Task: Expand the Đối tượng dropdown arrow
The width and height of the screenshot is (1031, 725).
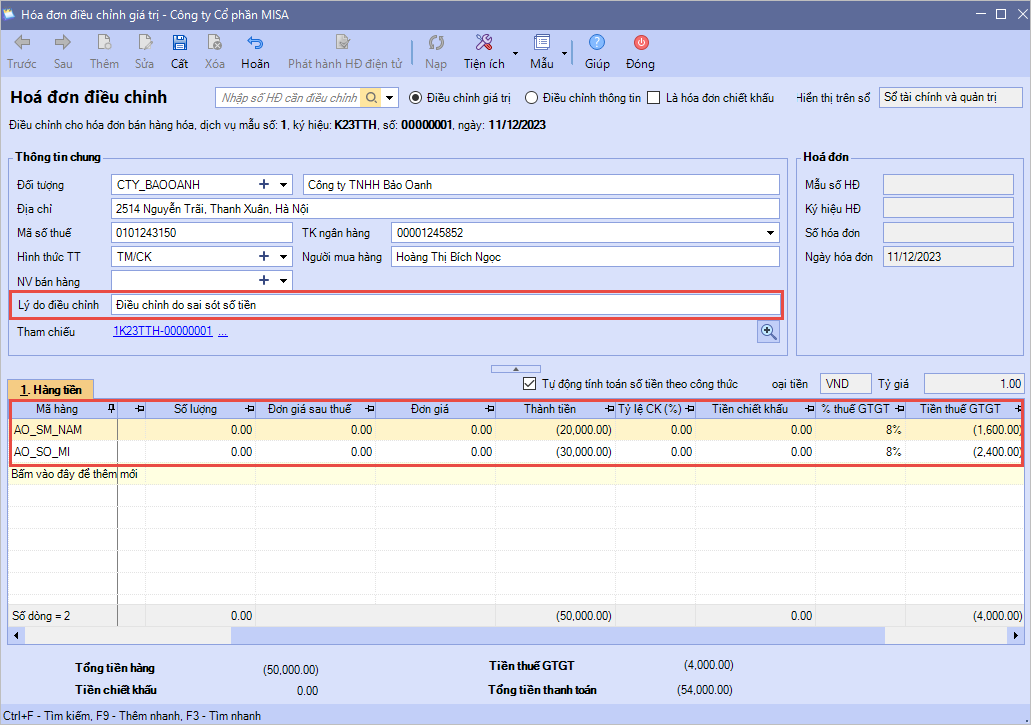Action: point(284,185)
